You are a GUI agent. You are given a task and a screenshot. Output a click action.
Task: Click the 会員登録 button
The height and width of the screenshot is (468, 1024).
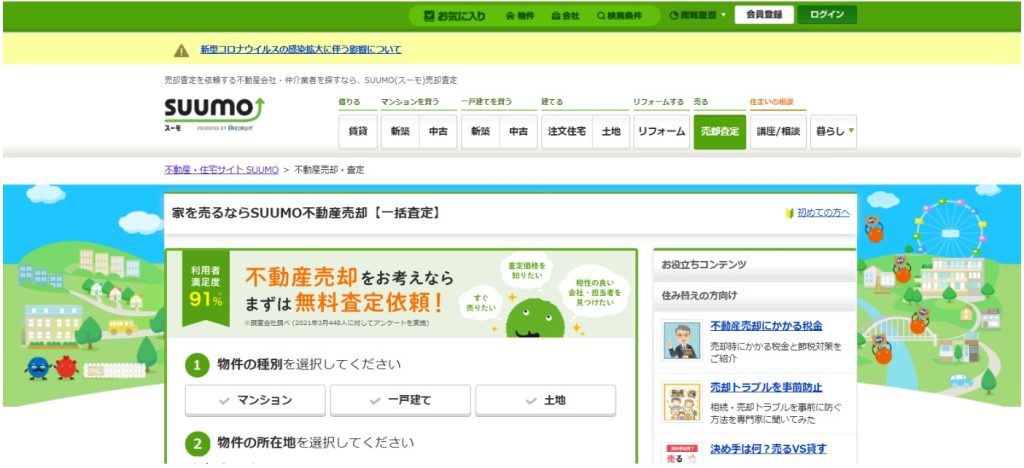pos(764,15)
